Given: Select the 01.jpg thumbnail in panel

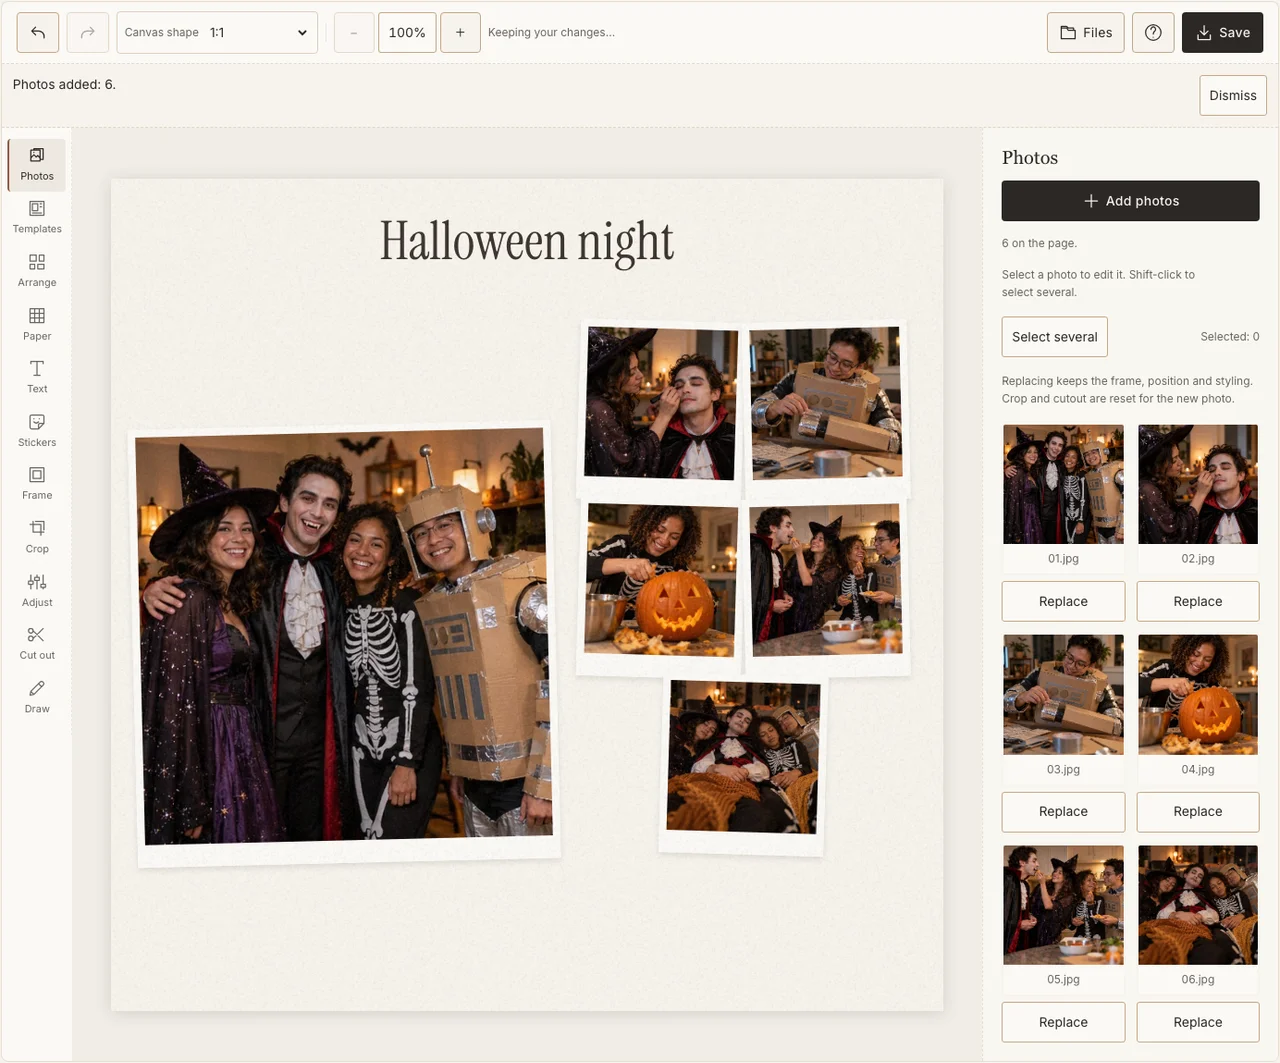Looking at the screenshot, I should pos(1063,485).
